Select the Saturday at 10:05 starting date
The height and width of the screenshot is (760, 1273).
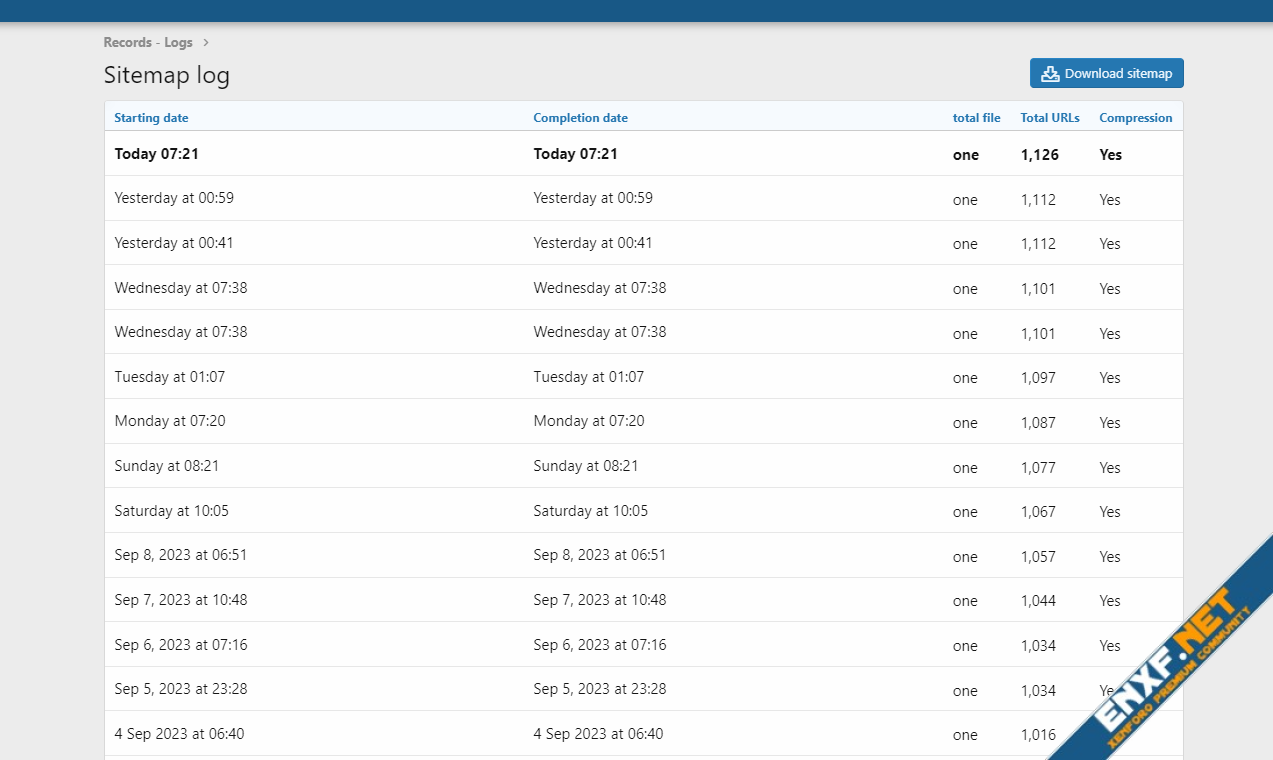point(171,511)
